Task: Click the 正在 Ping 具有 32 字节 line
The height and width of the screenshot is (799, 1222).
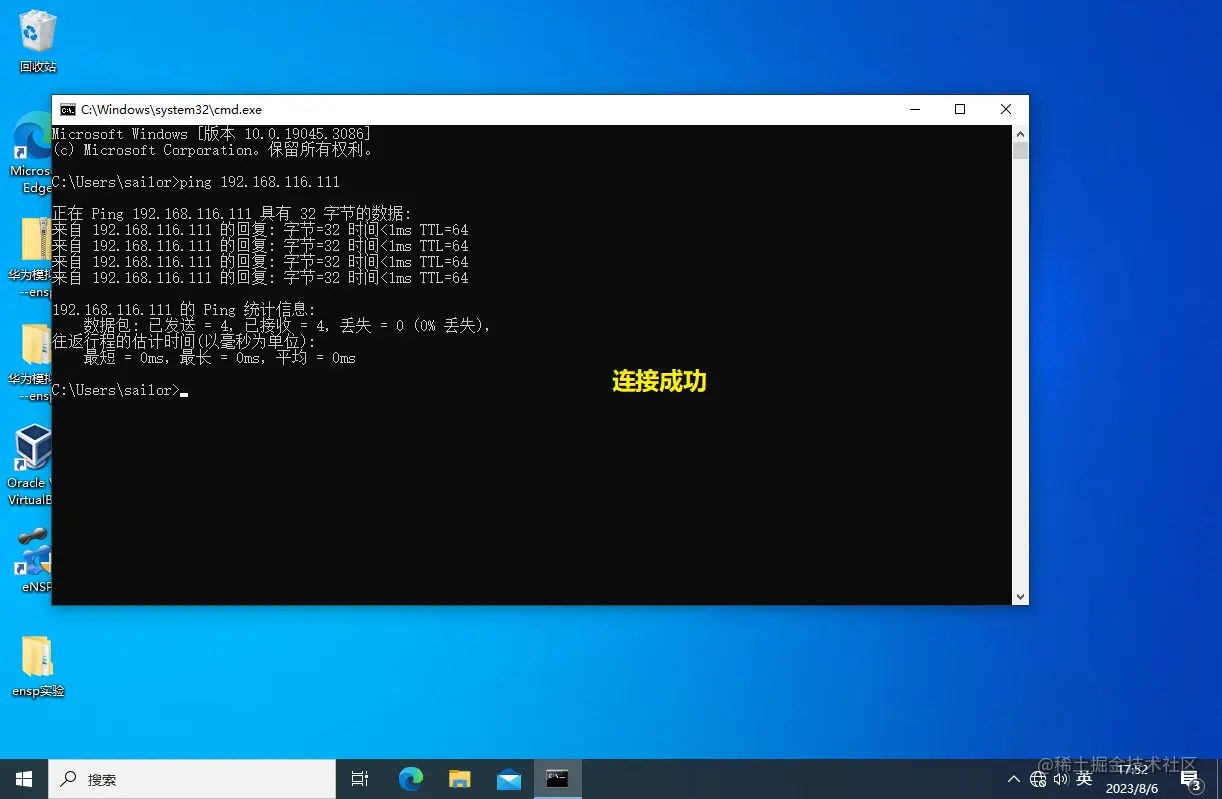Action: pos(232,214)
